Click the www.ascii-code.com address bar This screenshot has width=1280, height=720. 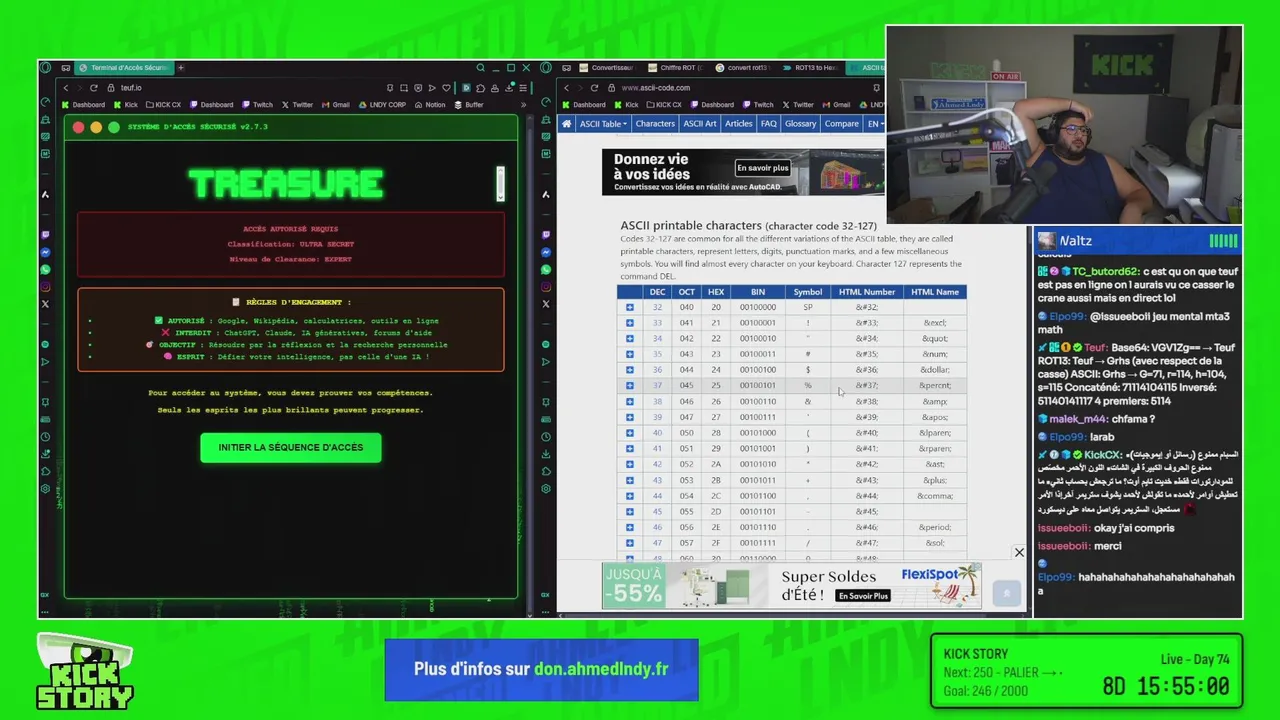click(740, 88)
